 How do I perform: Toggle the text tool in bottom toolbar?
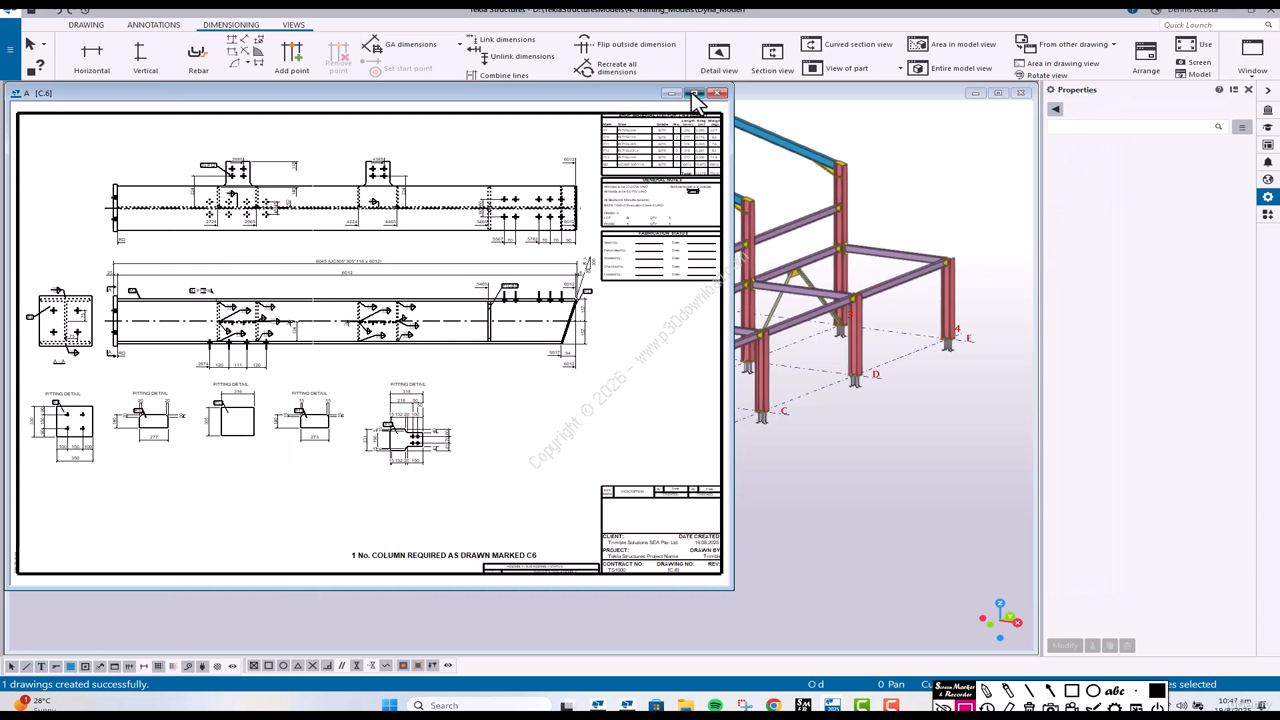[x=41, y=666]
